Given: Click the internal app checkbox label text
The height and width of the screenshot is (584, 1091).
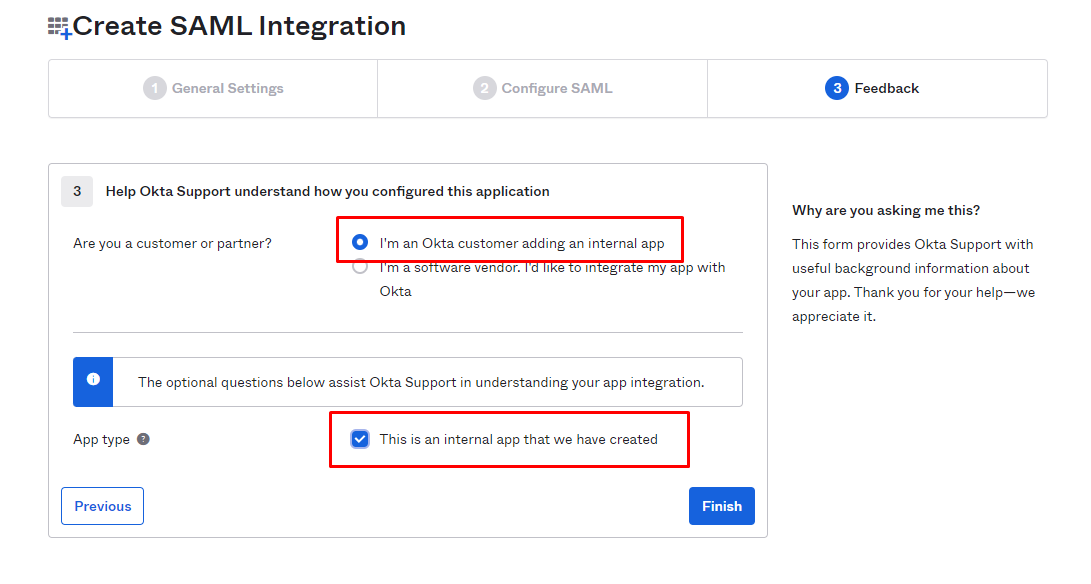Looking at the screenshot, I should (518, 439).
